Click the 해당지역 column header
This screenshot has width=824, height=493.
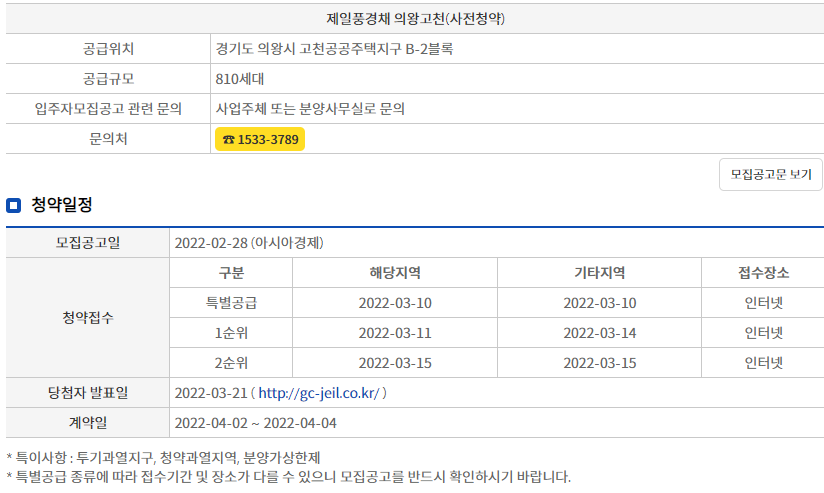395,273
